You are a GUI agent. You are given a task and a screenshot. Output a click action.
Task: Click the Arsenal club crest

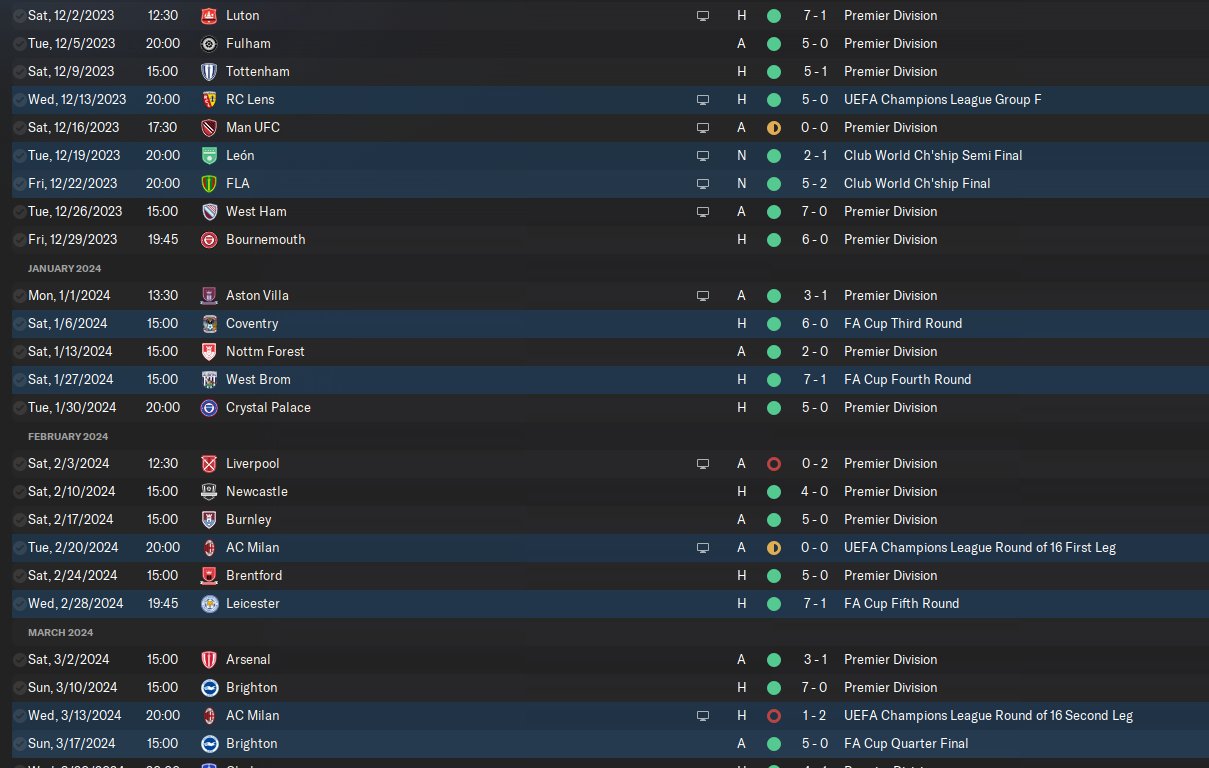[x=209, y=660]
